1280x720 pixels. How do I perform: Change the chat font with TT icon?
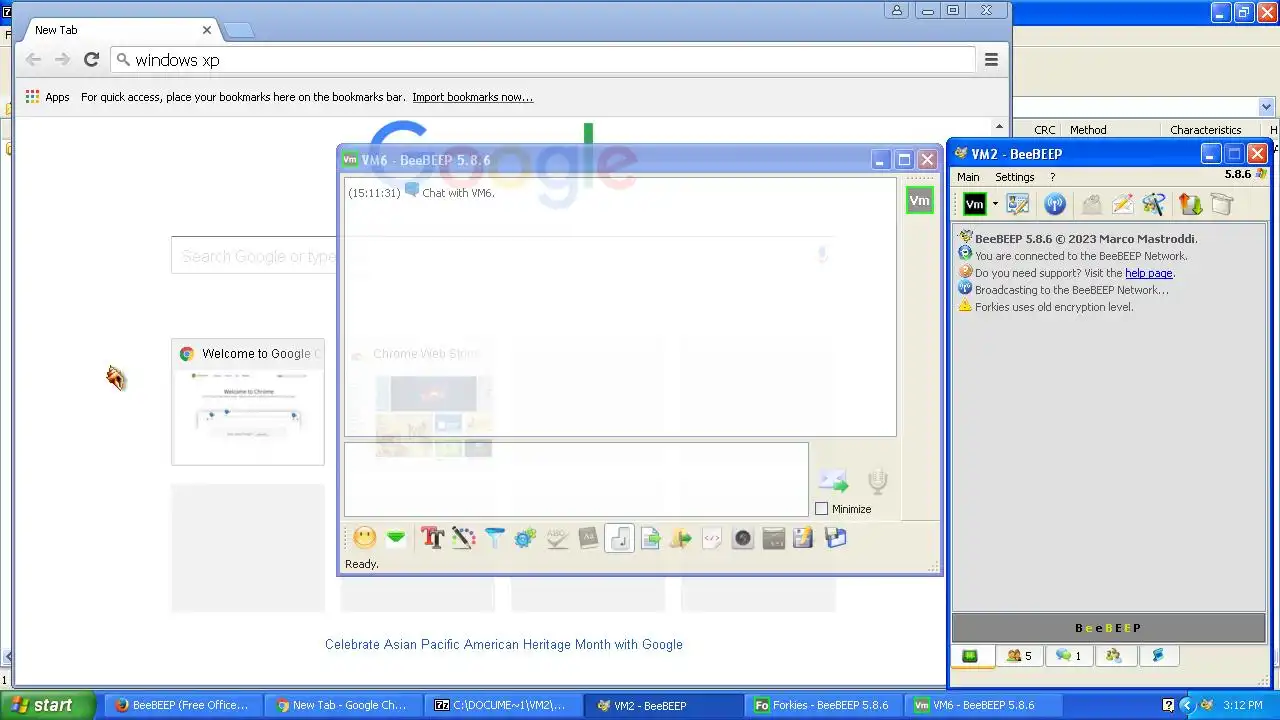tap(432, 538)
